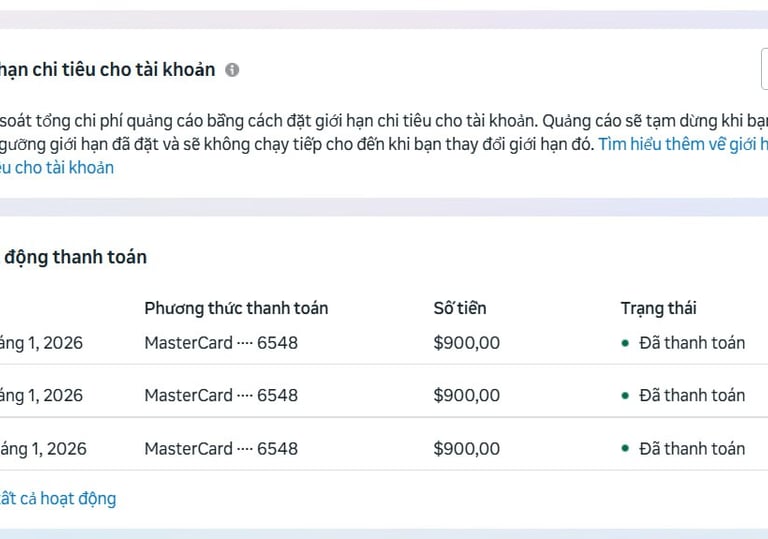
Task: Click the $900,00 amount in the first row
Action: pos(467,343)
